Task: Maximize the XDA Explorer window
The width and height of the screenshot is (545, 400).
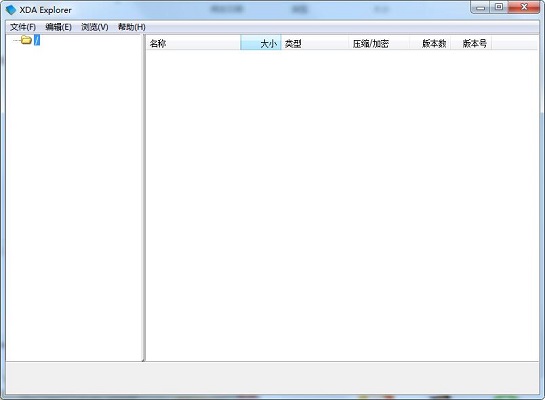Action: [x=499, y=7]
